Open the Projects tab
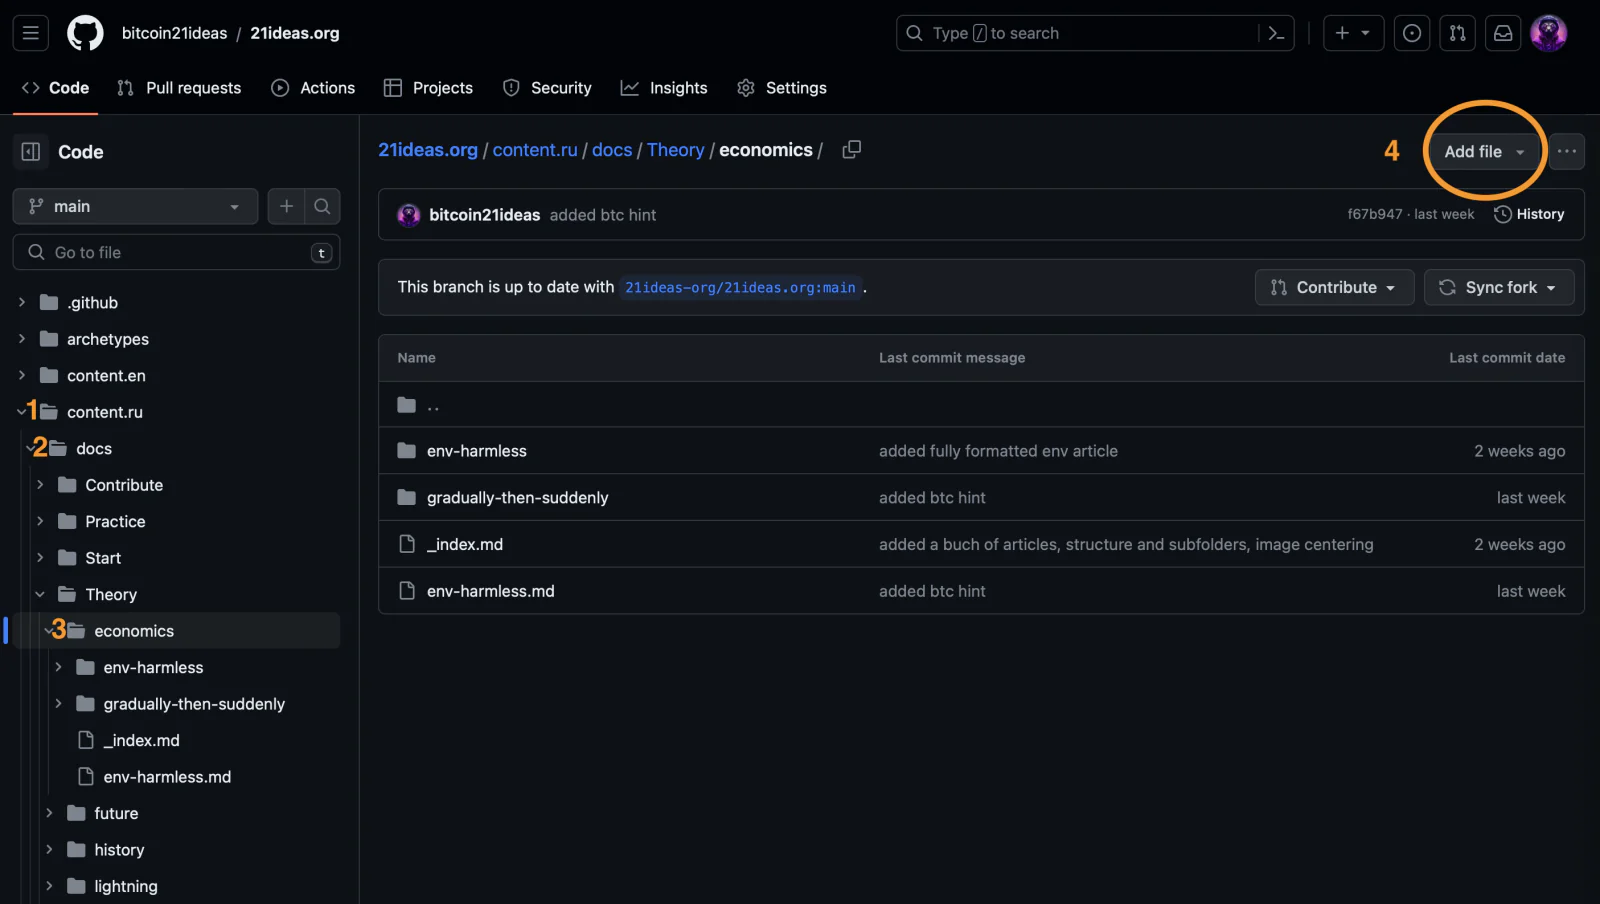The height and width of the screenshot is (904, 1600). tap(428, 88)
